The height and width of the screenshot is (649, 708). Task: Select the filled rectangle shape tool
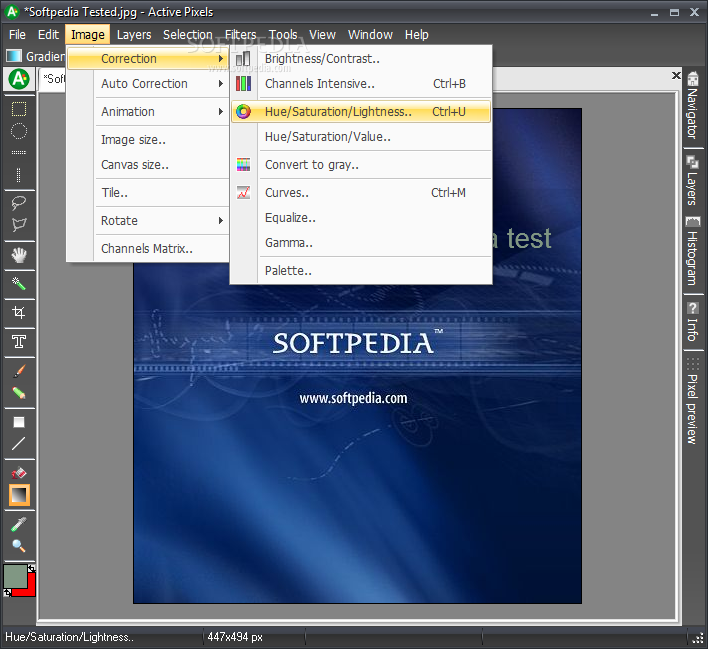click(19, 422)
